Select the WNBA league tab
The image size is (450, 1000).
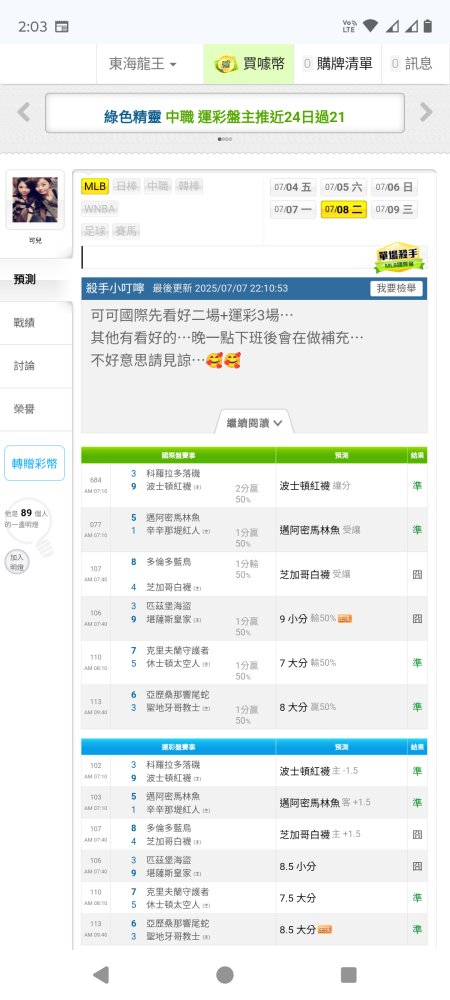click(x=99, y=209)
